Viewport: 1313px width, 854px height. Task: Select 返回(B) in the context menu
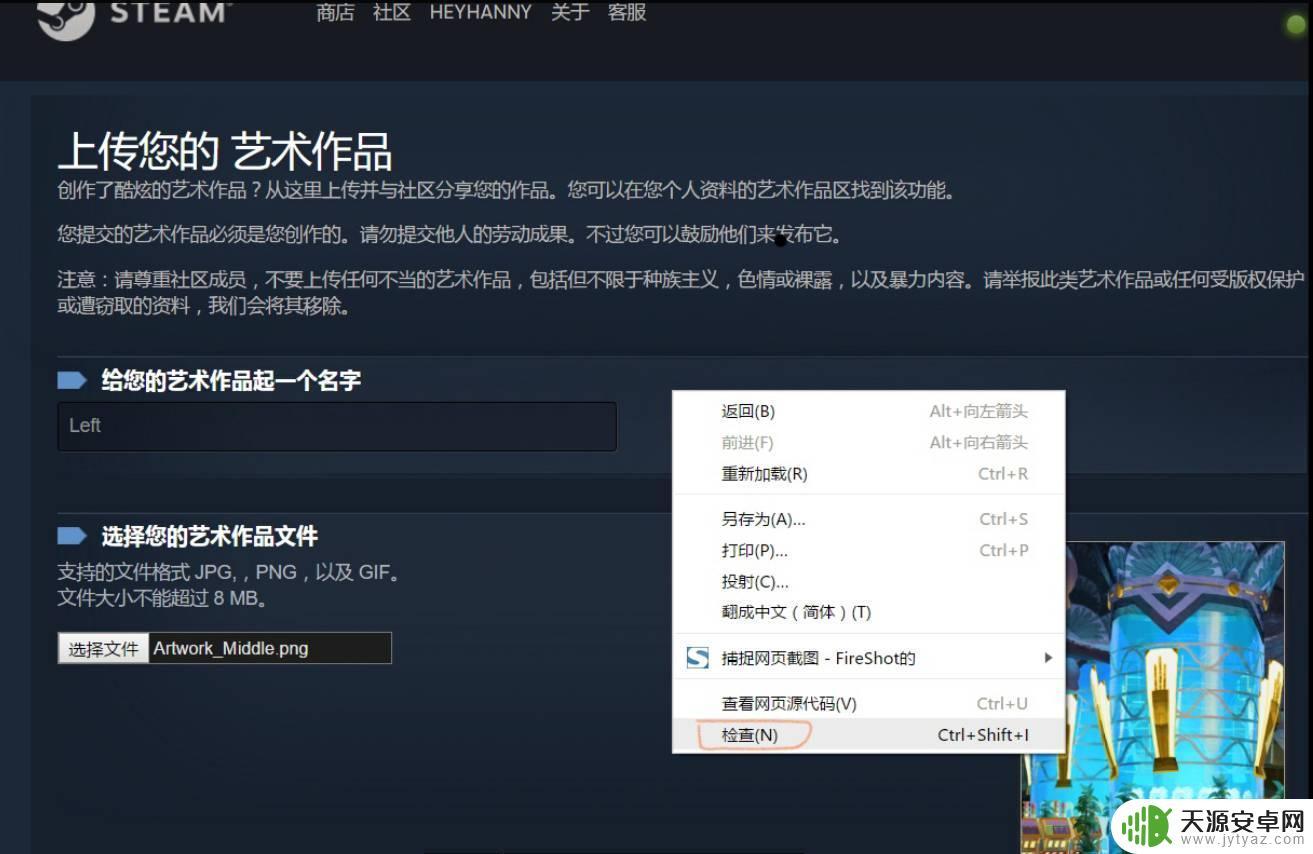(x=868, y=411)
